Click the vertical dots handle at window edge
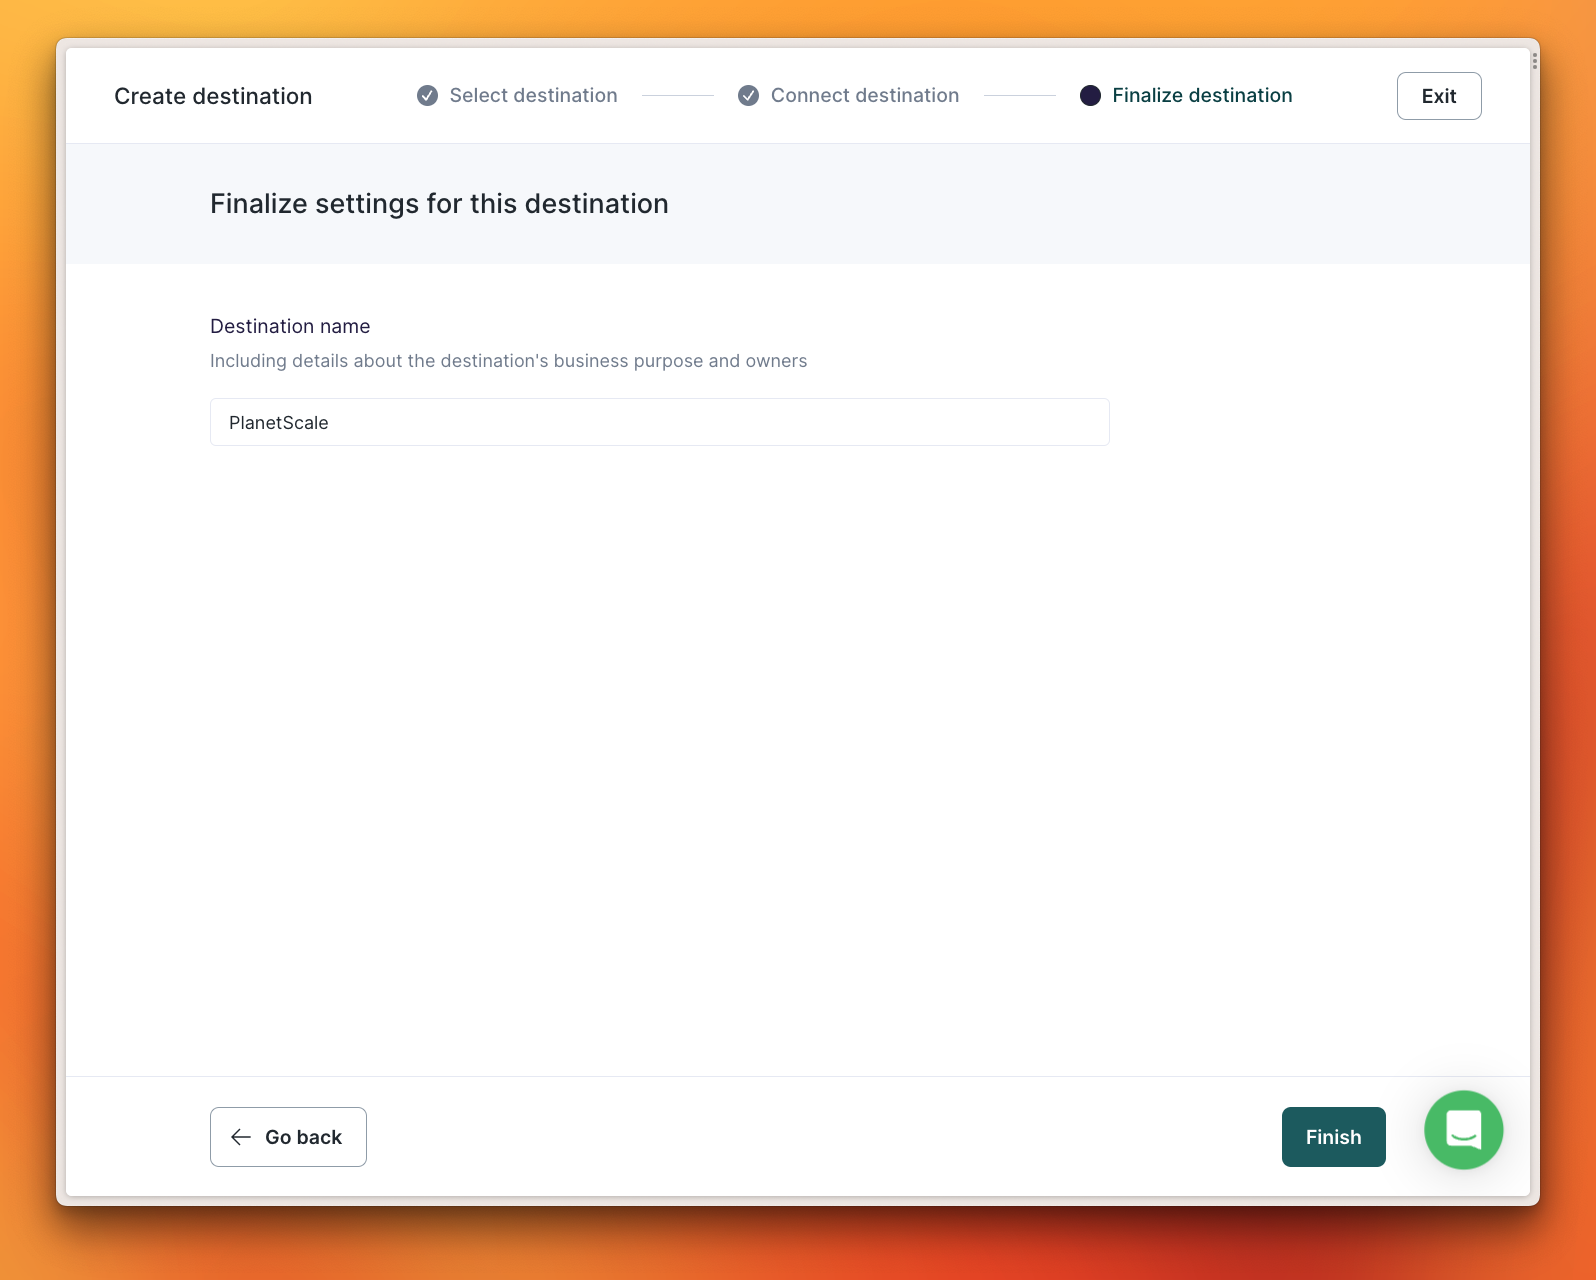1596x1280 pixels. pos(1534,62)
